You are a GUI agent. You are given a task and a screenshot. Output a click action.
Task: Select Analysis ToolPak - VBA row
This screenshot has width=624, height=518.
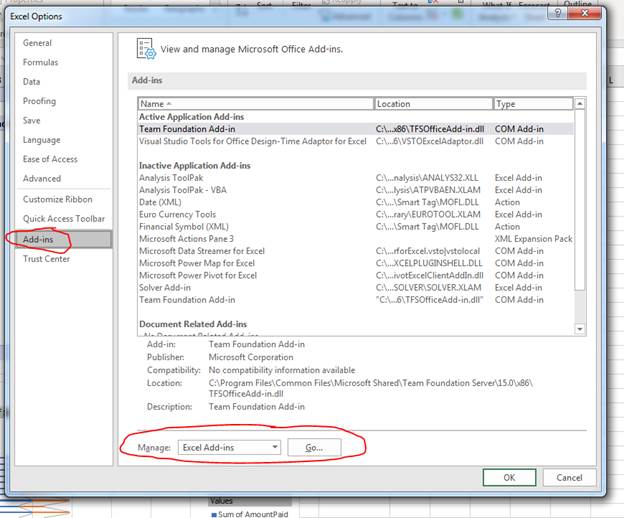(x=355, y=190)
